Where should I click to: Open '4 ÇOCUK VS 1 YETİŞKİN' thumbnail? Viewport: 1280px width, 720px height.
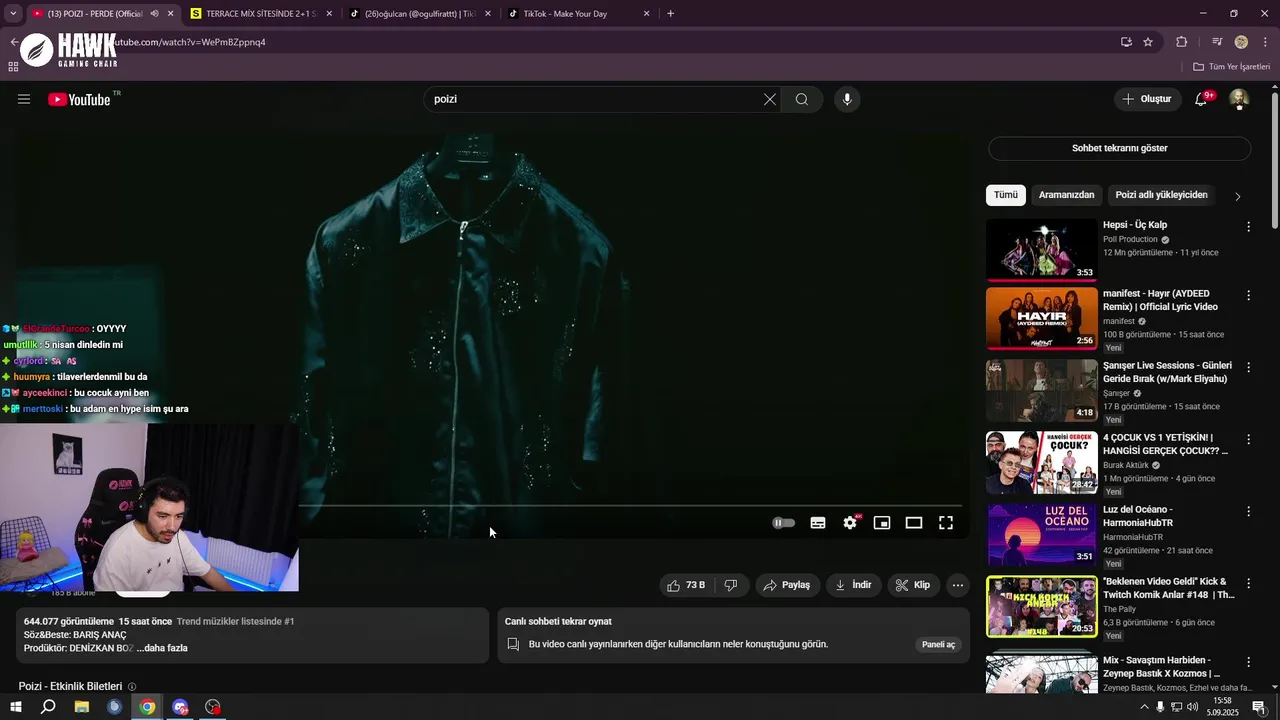[x=1041, y=462]
